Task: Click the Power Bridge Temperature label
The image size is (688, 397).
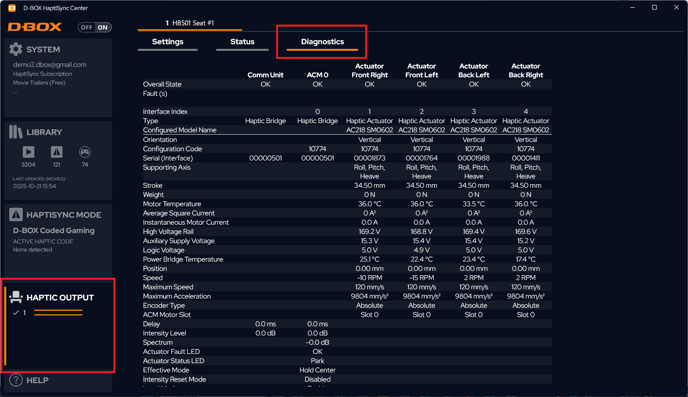Action: pyautogui.click(x=183, y=259)
